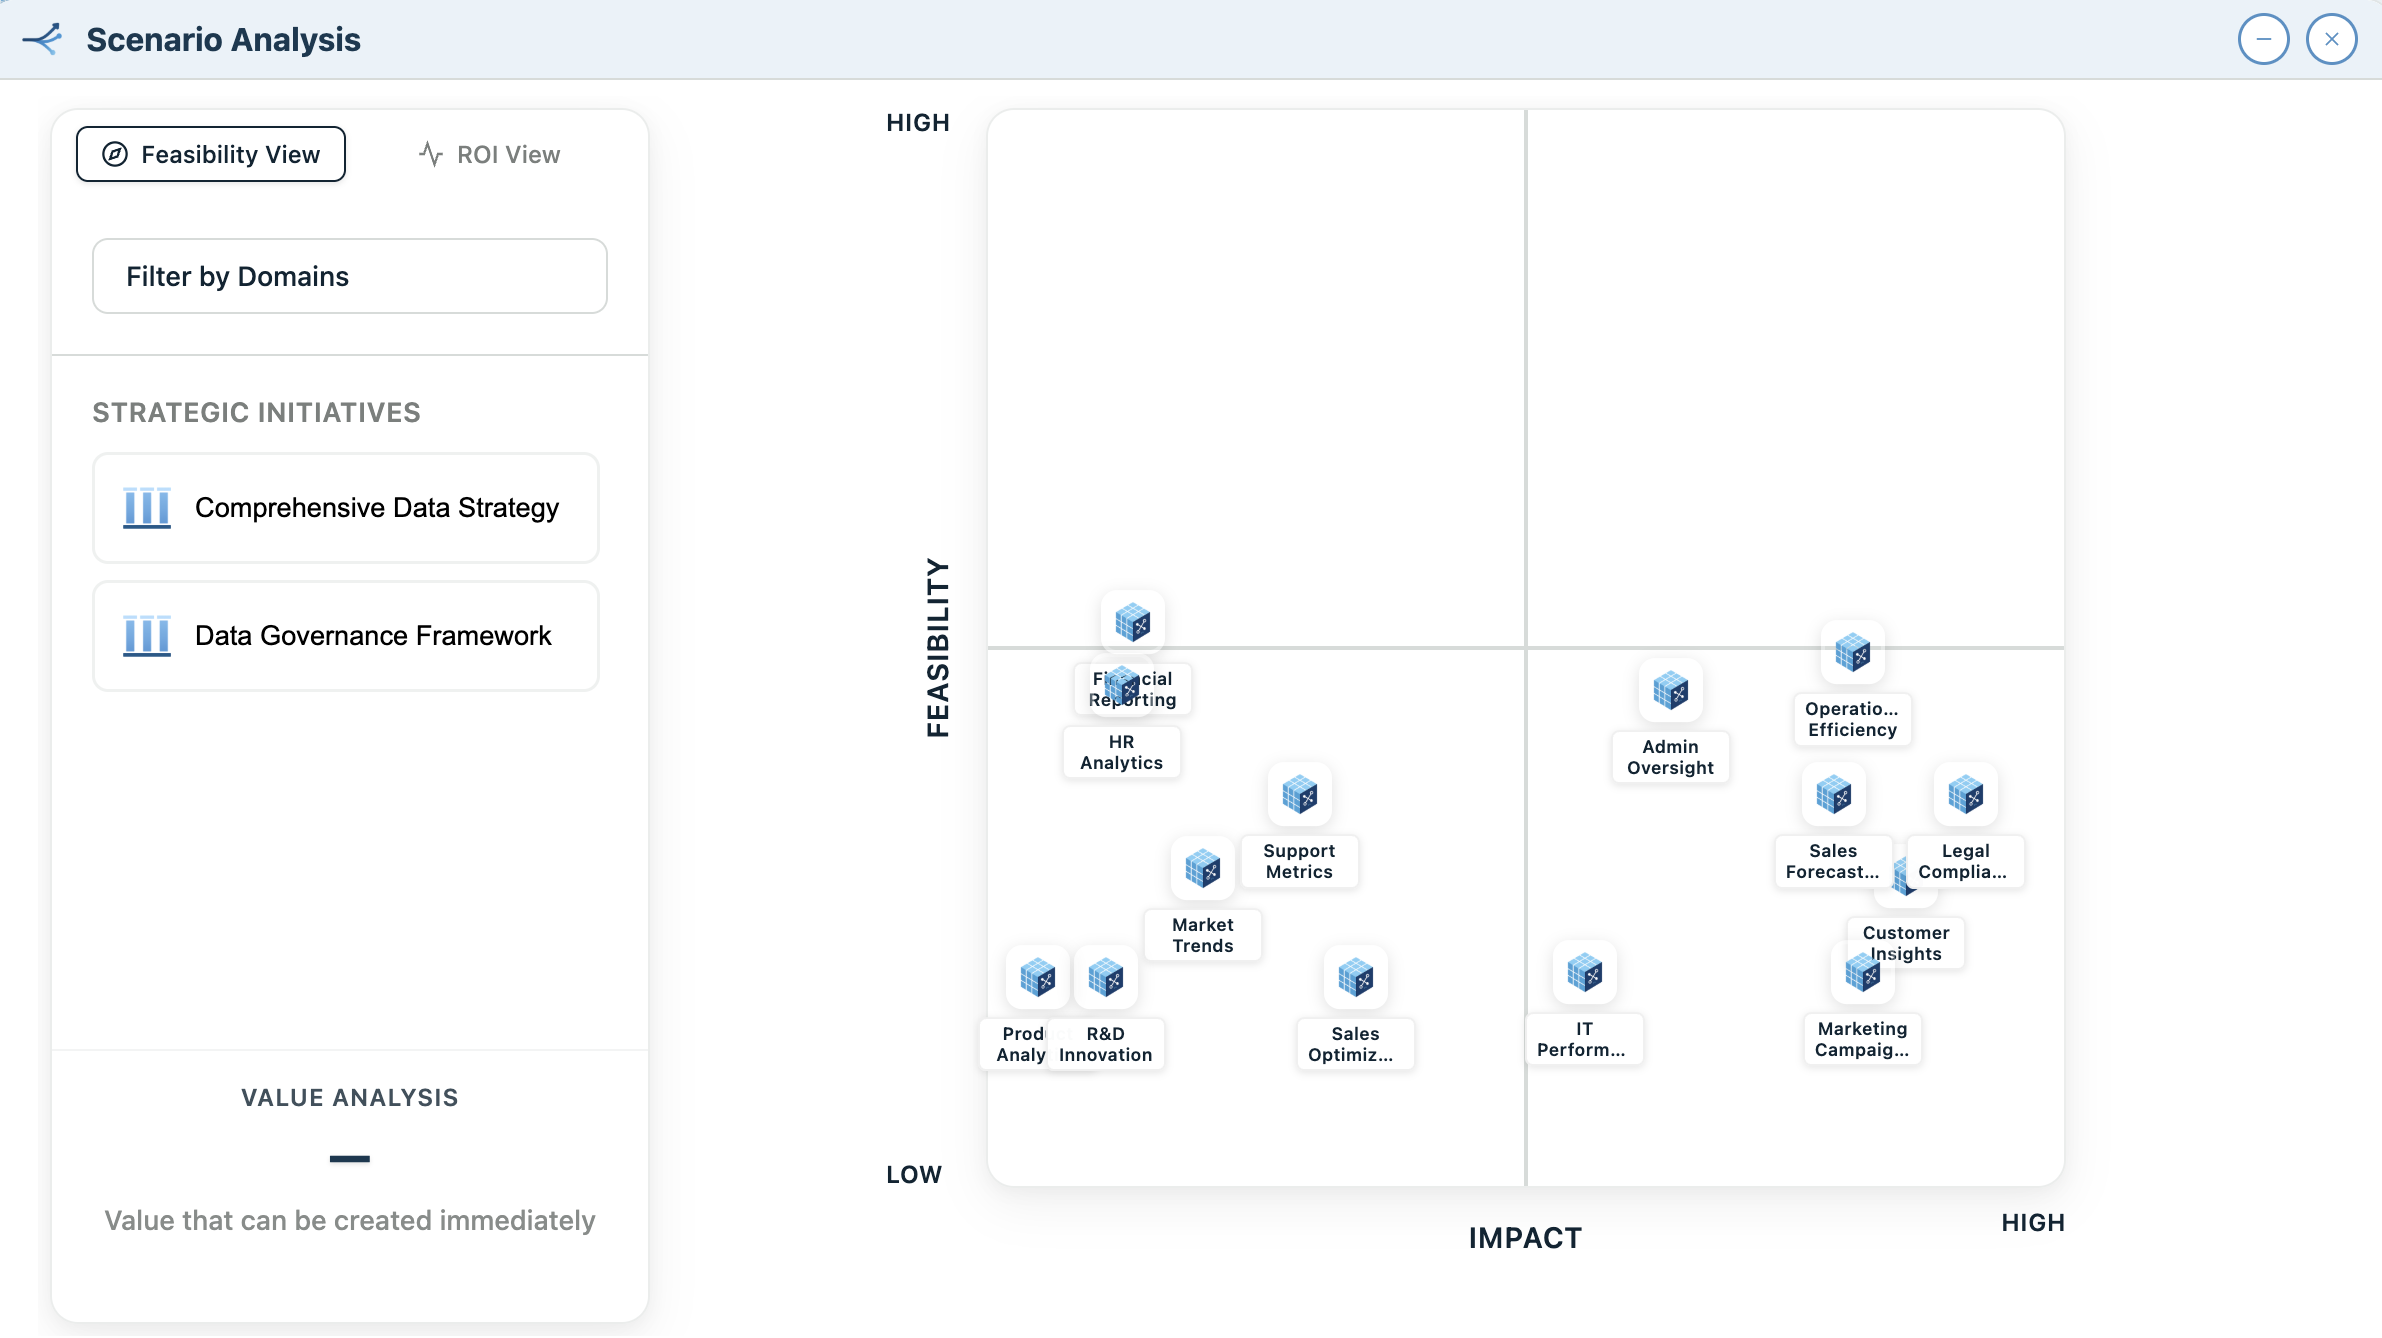Select the Sales Optimization cube icon

pyautogui.click(x=1355, y=978)
